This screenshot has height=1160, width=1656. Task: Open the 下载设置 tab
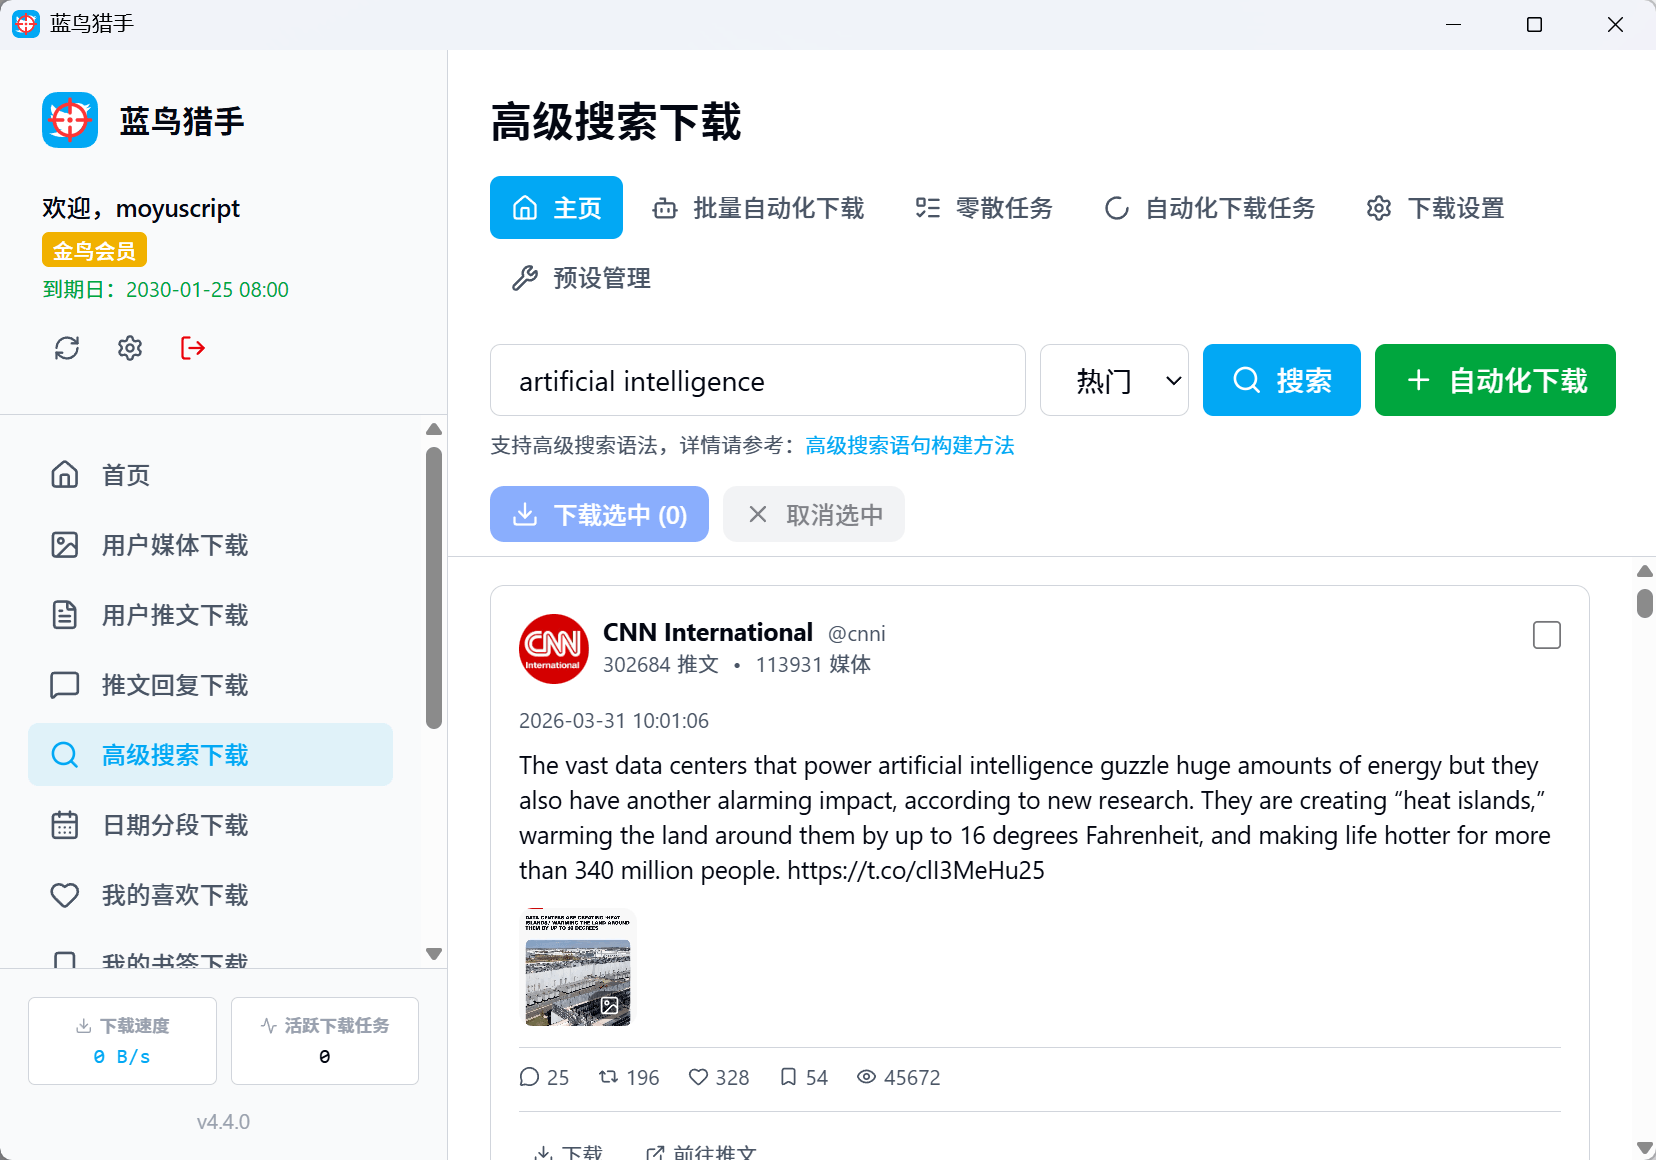pyautogui.click(x=1435, y=208)
